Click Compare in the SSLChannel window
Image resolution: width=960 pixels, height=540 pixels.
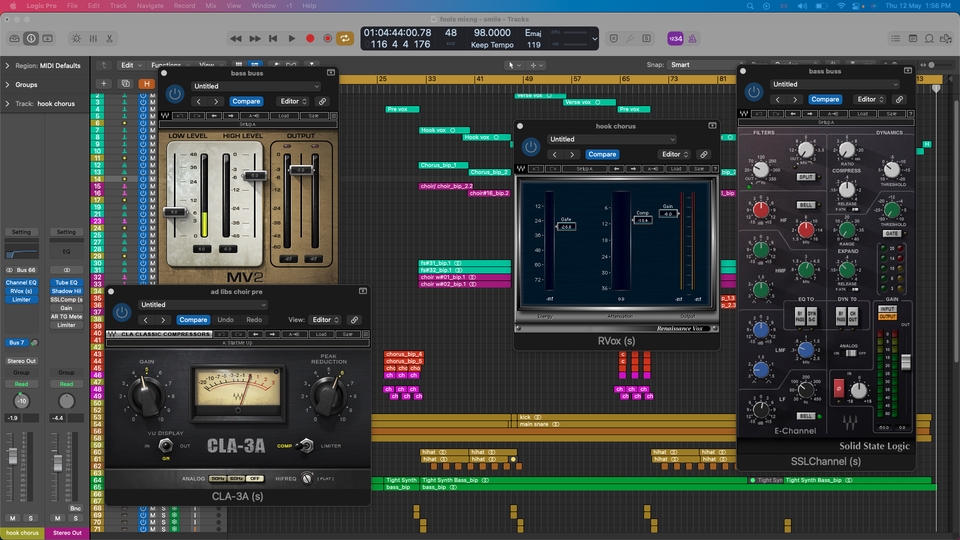[x=825, y=99]
